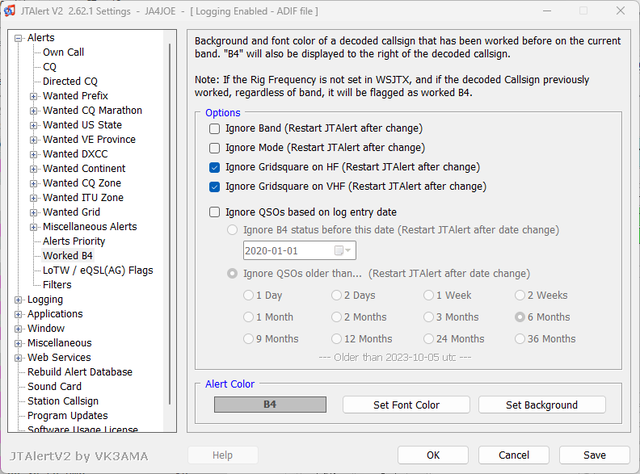Open Station Callsign settings
This screenshot has height=474, width=640.
click(63, 401)
